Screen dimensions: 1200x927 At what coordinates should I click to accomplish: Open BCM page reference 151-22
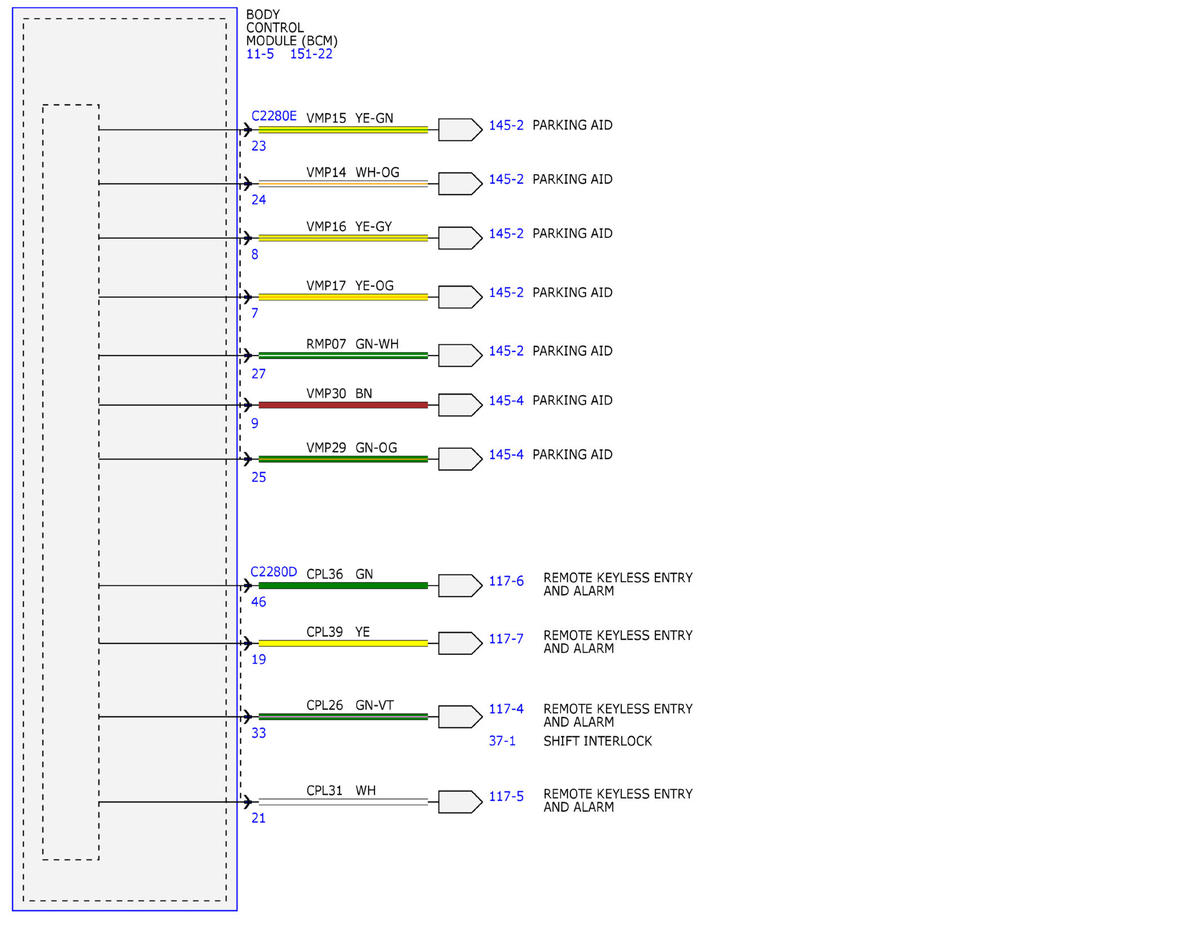tap(311, 54)
